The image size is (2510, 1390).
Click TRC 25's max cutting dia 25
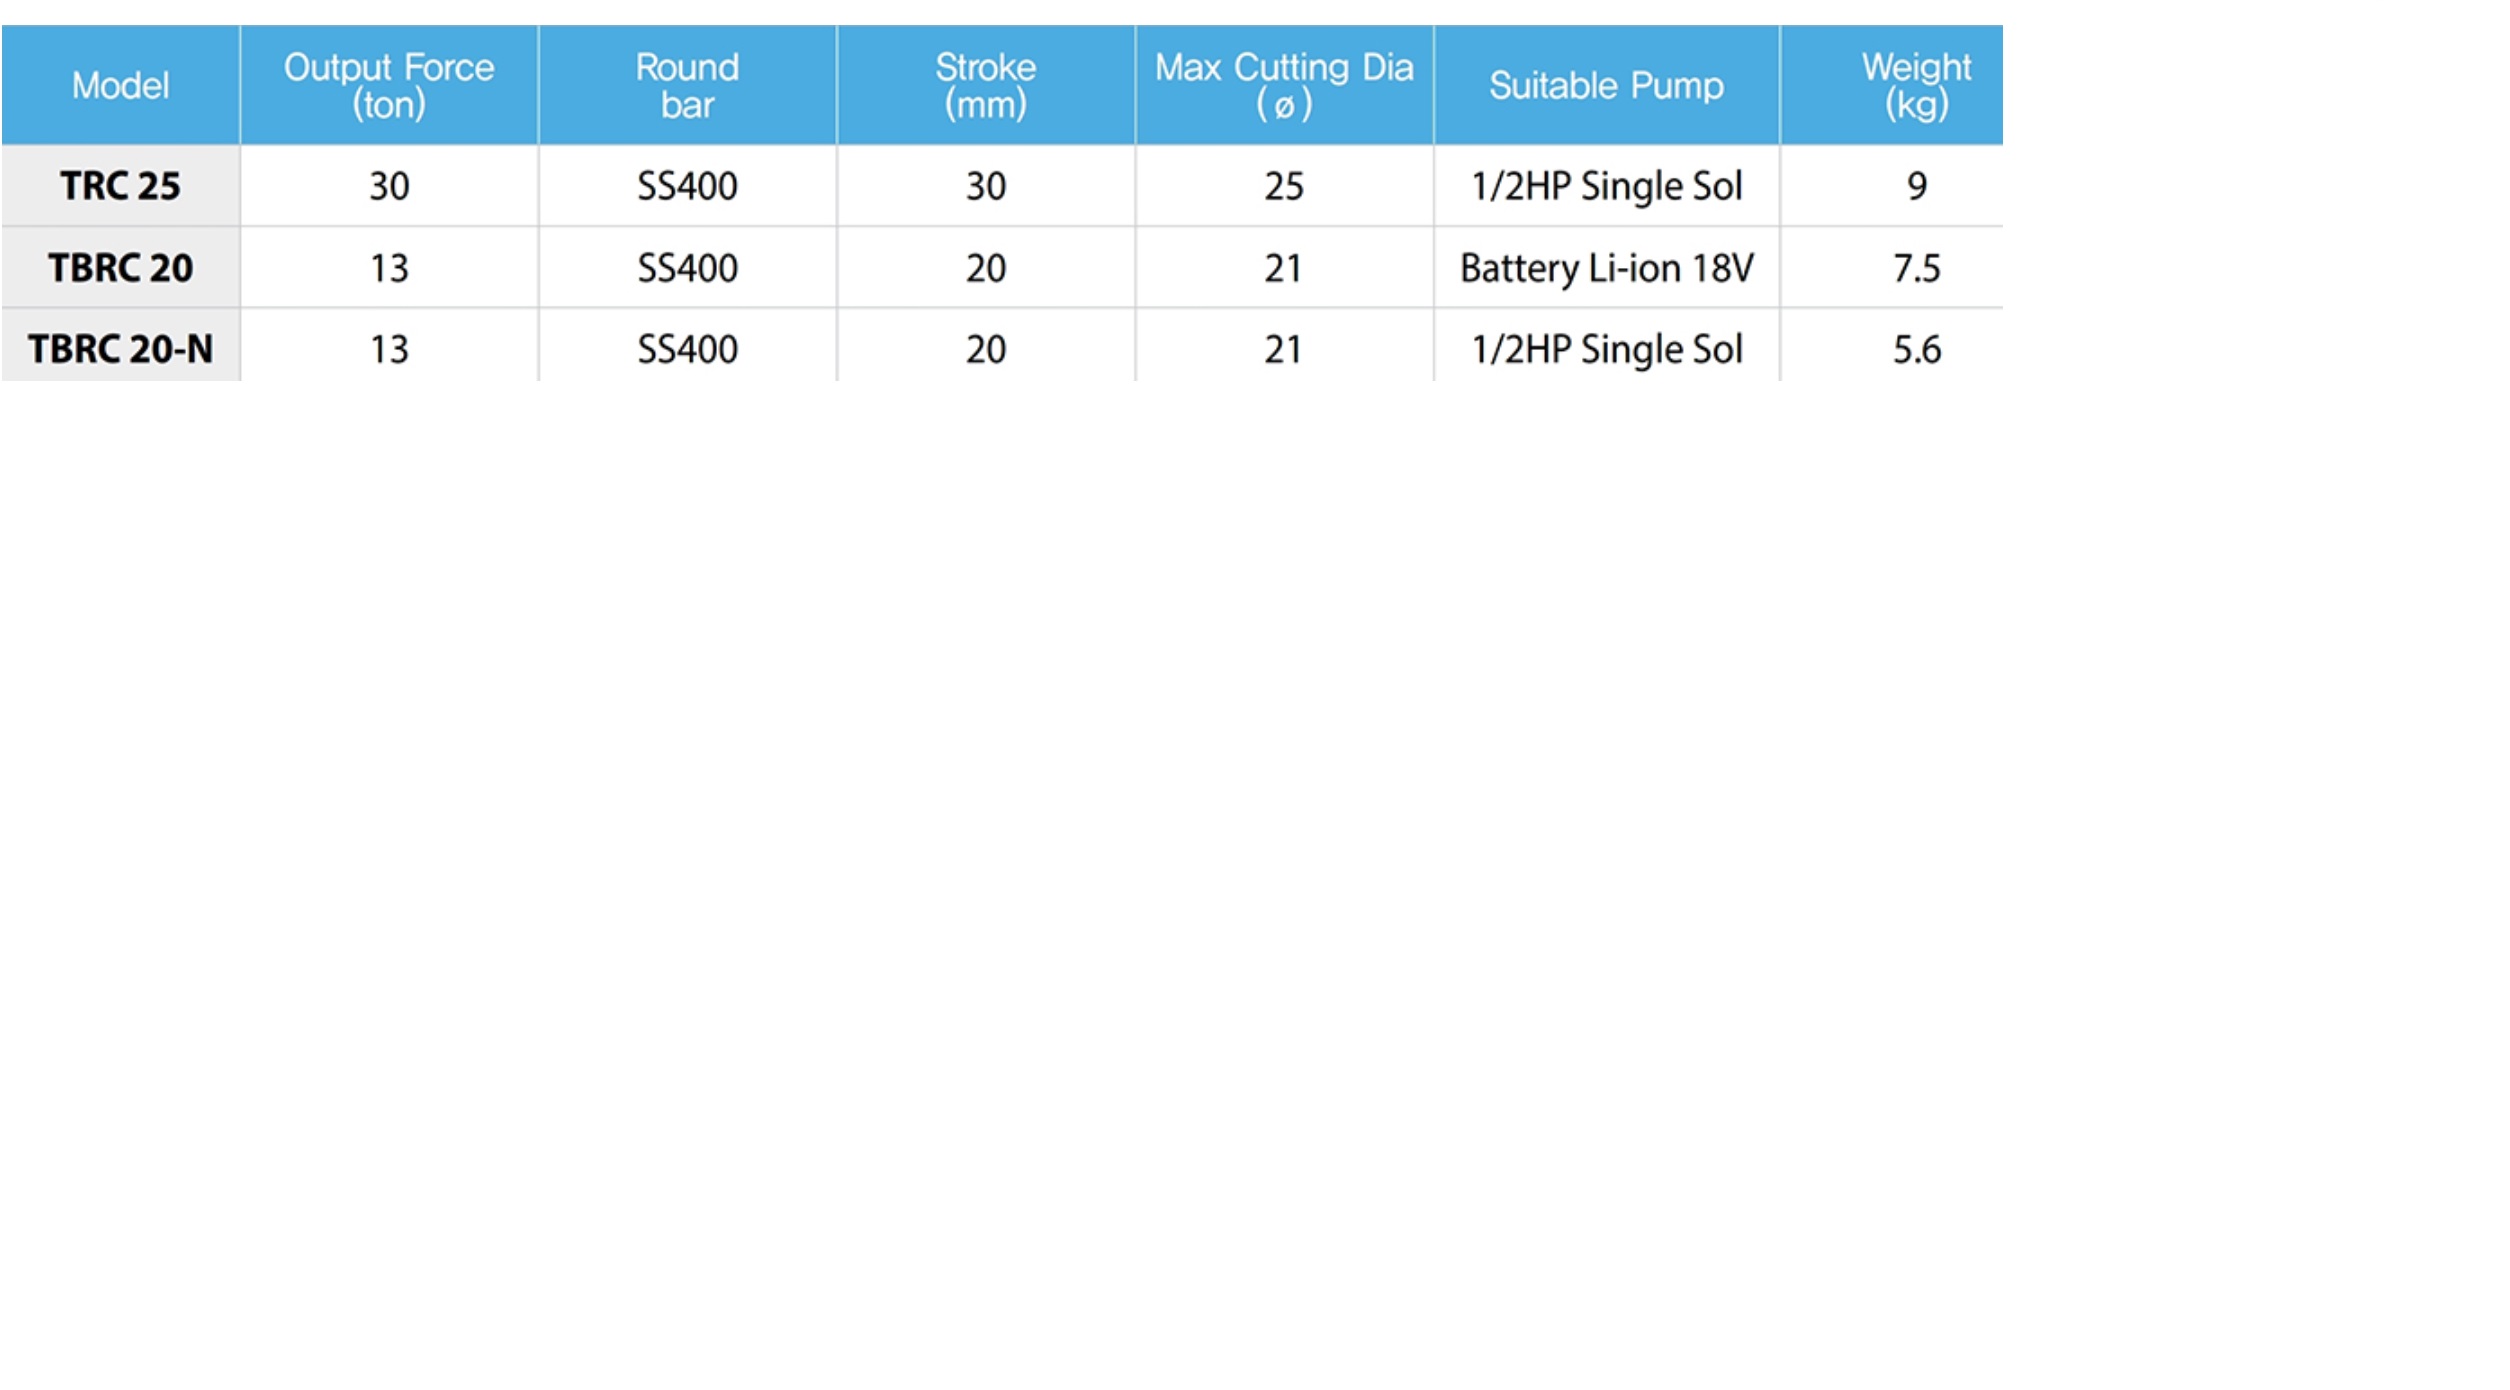(1284, 186)
